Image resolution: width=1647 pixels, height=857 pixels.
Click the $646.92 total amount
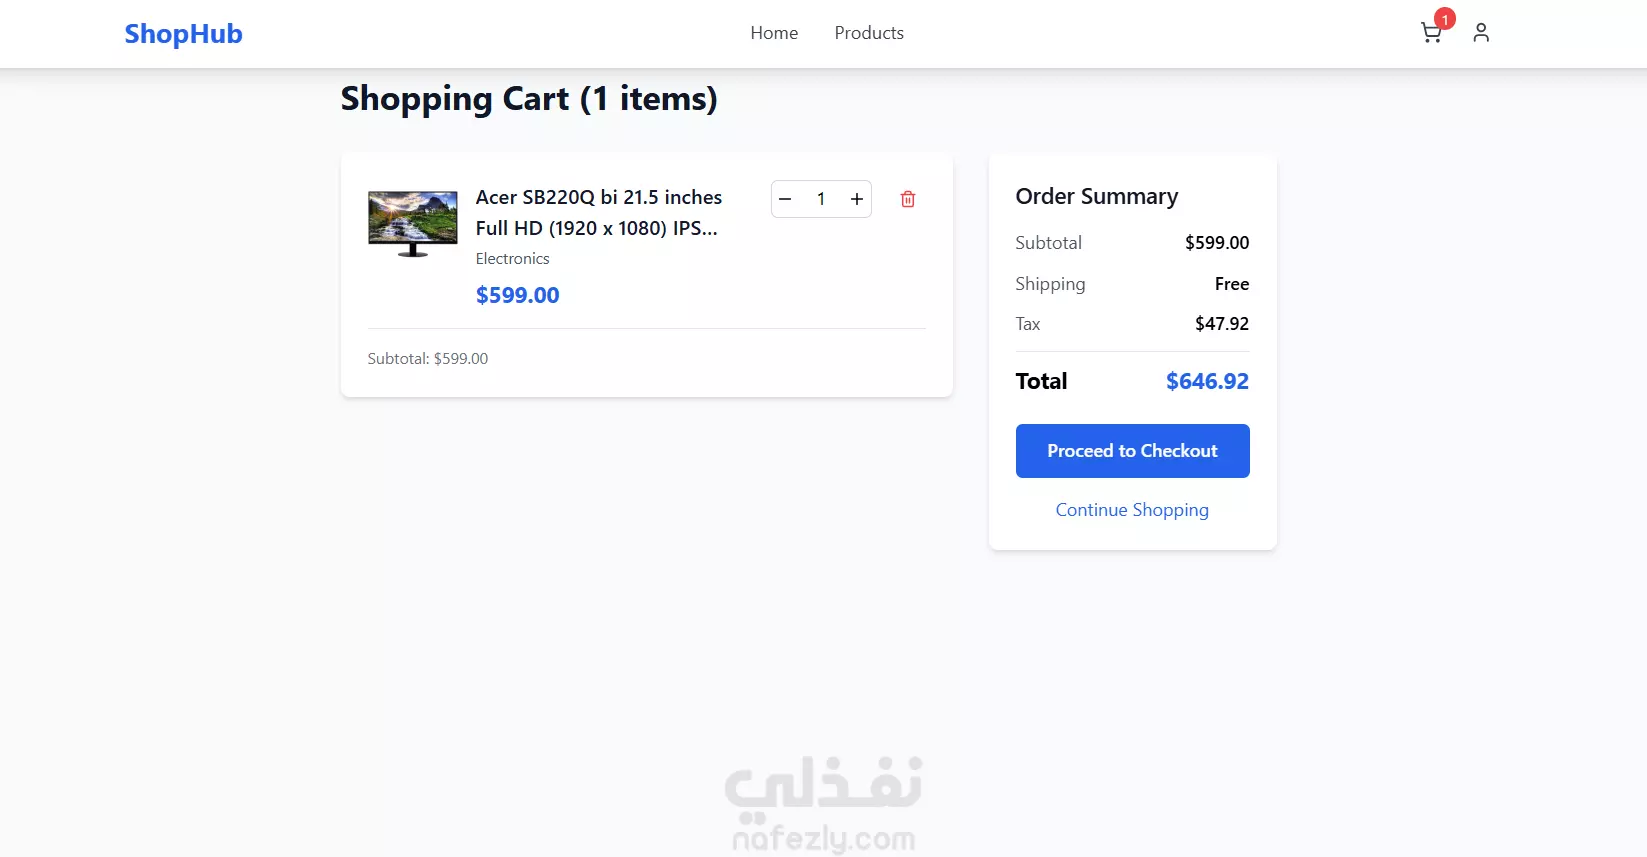1207,381
